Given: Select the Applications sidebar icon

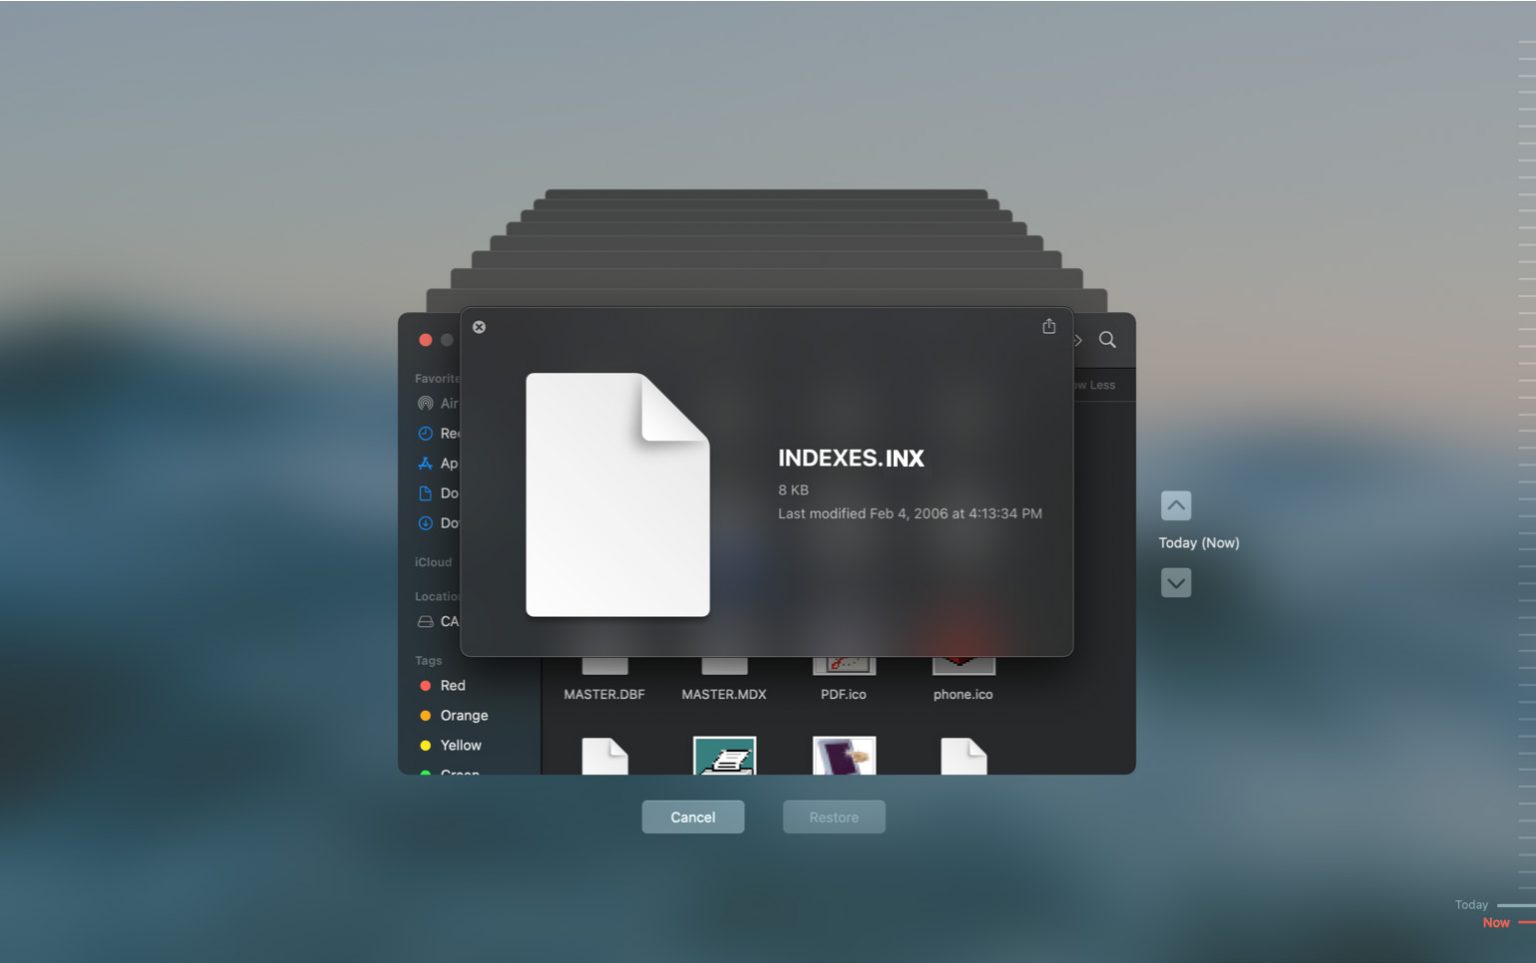Looking at the screenshot, I should 440,463.
